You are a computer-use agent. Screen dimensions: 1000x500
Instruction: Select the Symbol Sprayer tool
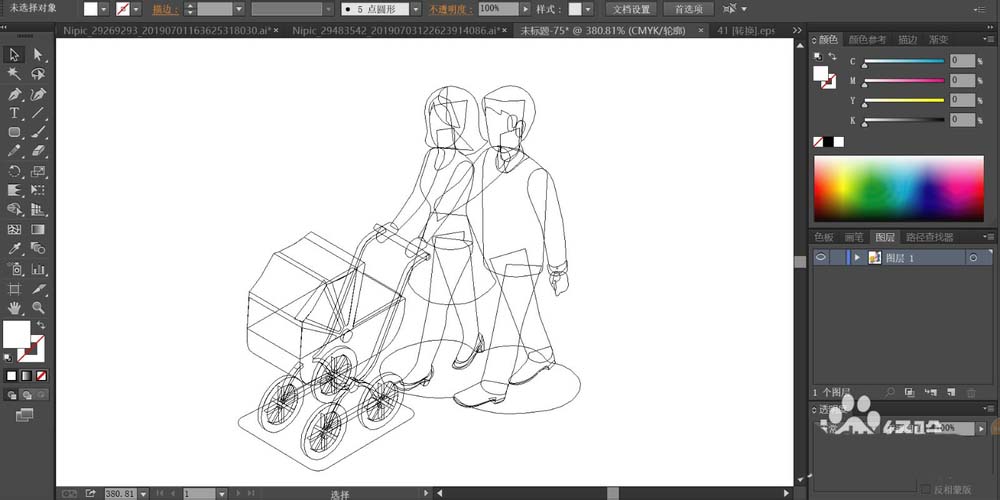14,268
